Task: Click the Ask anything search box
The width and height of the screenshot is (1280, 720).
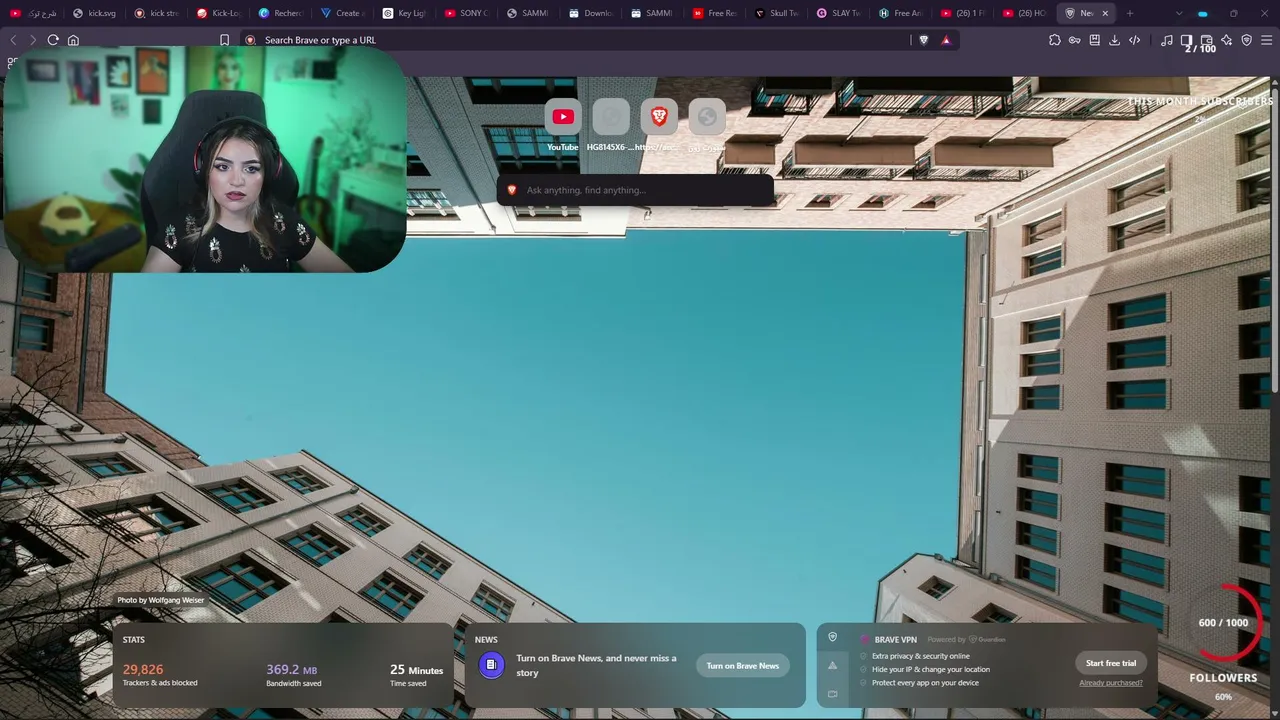Action: click(x=635, y=190)
